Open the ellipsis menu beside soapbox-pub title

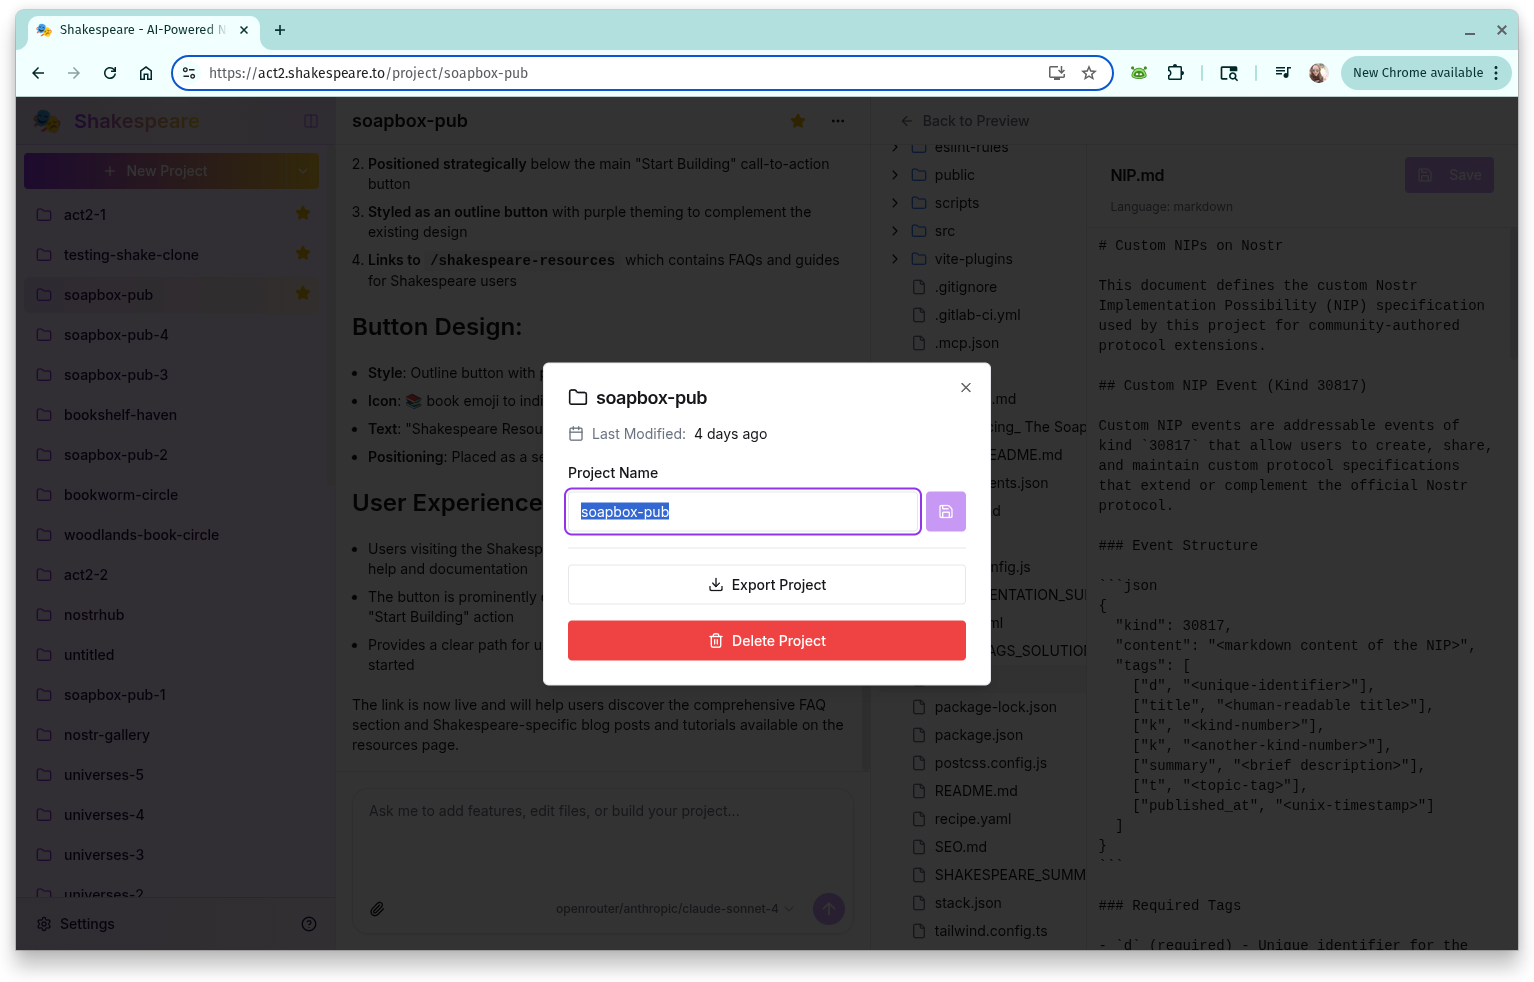(838, 120)
